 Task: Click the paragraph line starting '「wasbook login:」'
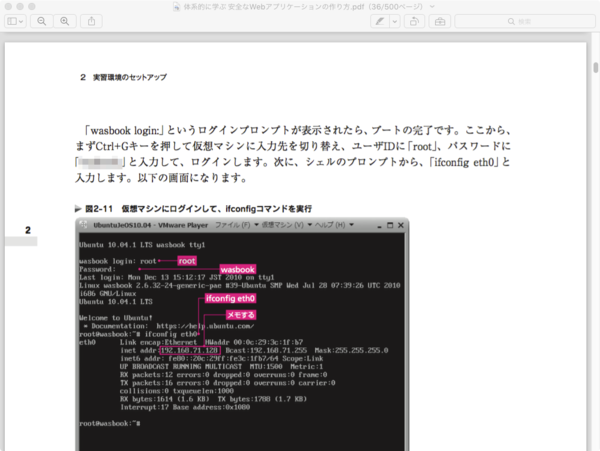click(x=297, y=130)
